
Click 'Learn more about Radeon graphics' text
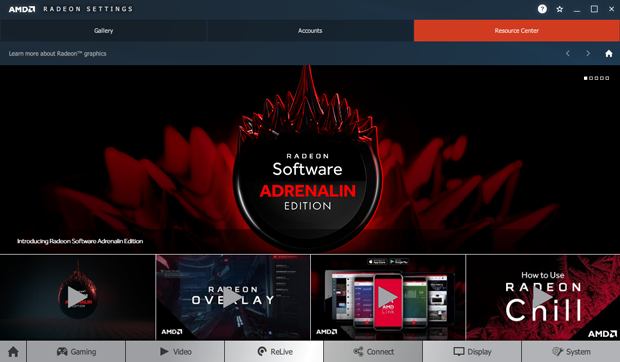point(58,53)
